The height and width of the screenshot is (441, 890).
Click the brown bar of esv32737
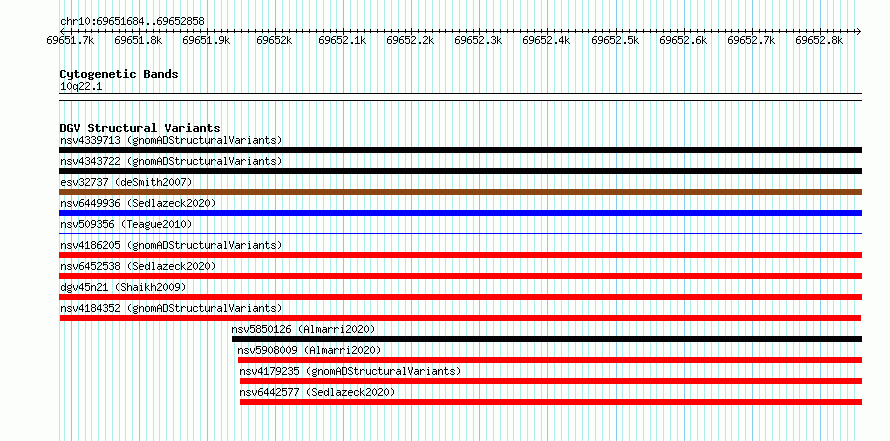tap(460, 192)
